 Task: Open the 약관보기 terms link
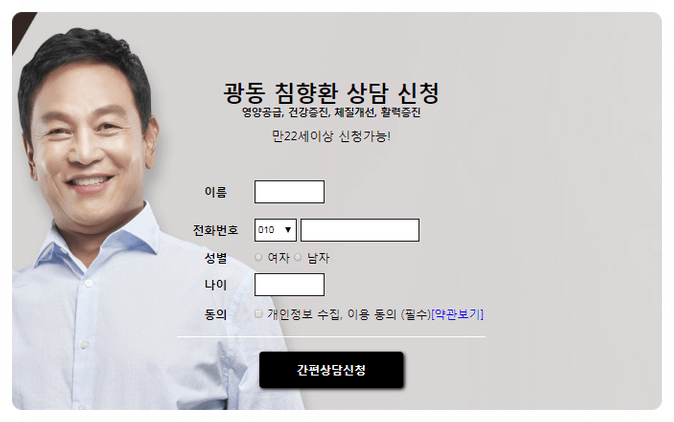(457, 314)
